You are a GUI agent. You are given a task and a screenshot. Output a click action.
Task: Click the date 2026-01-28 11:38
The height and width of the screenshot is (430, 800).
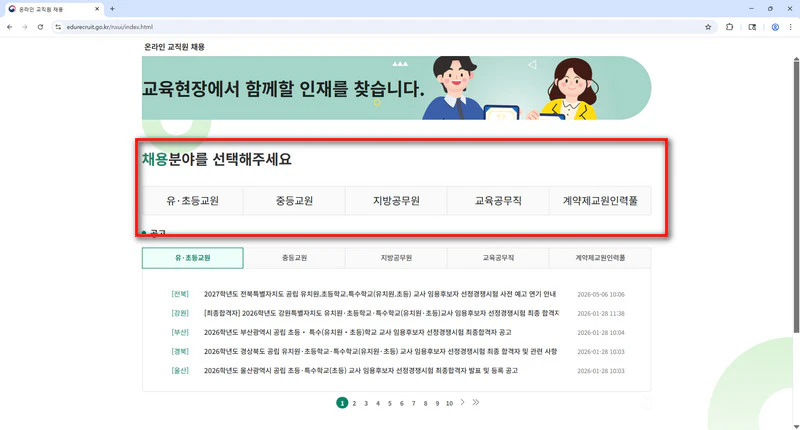[x=601, y=314]
